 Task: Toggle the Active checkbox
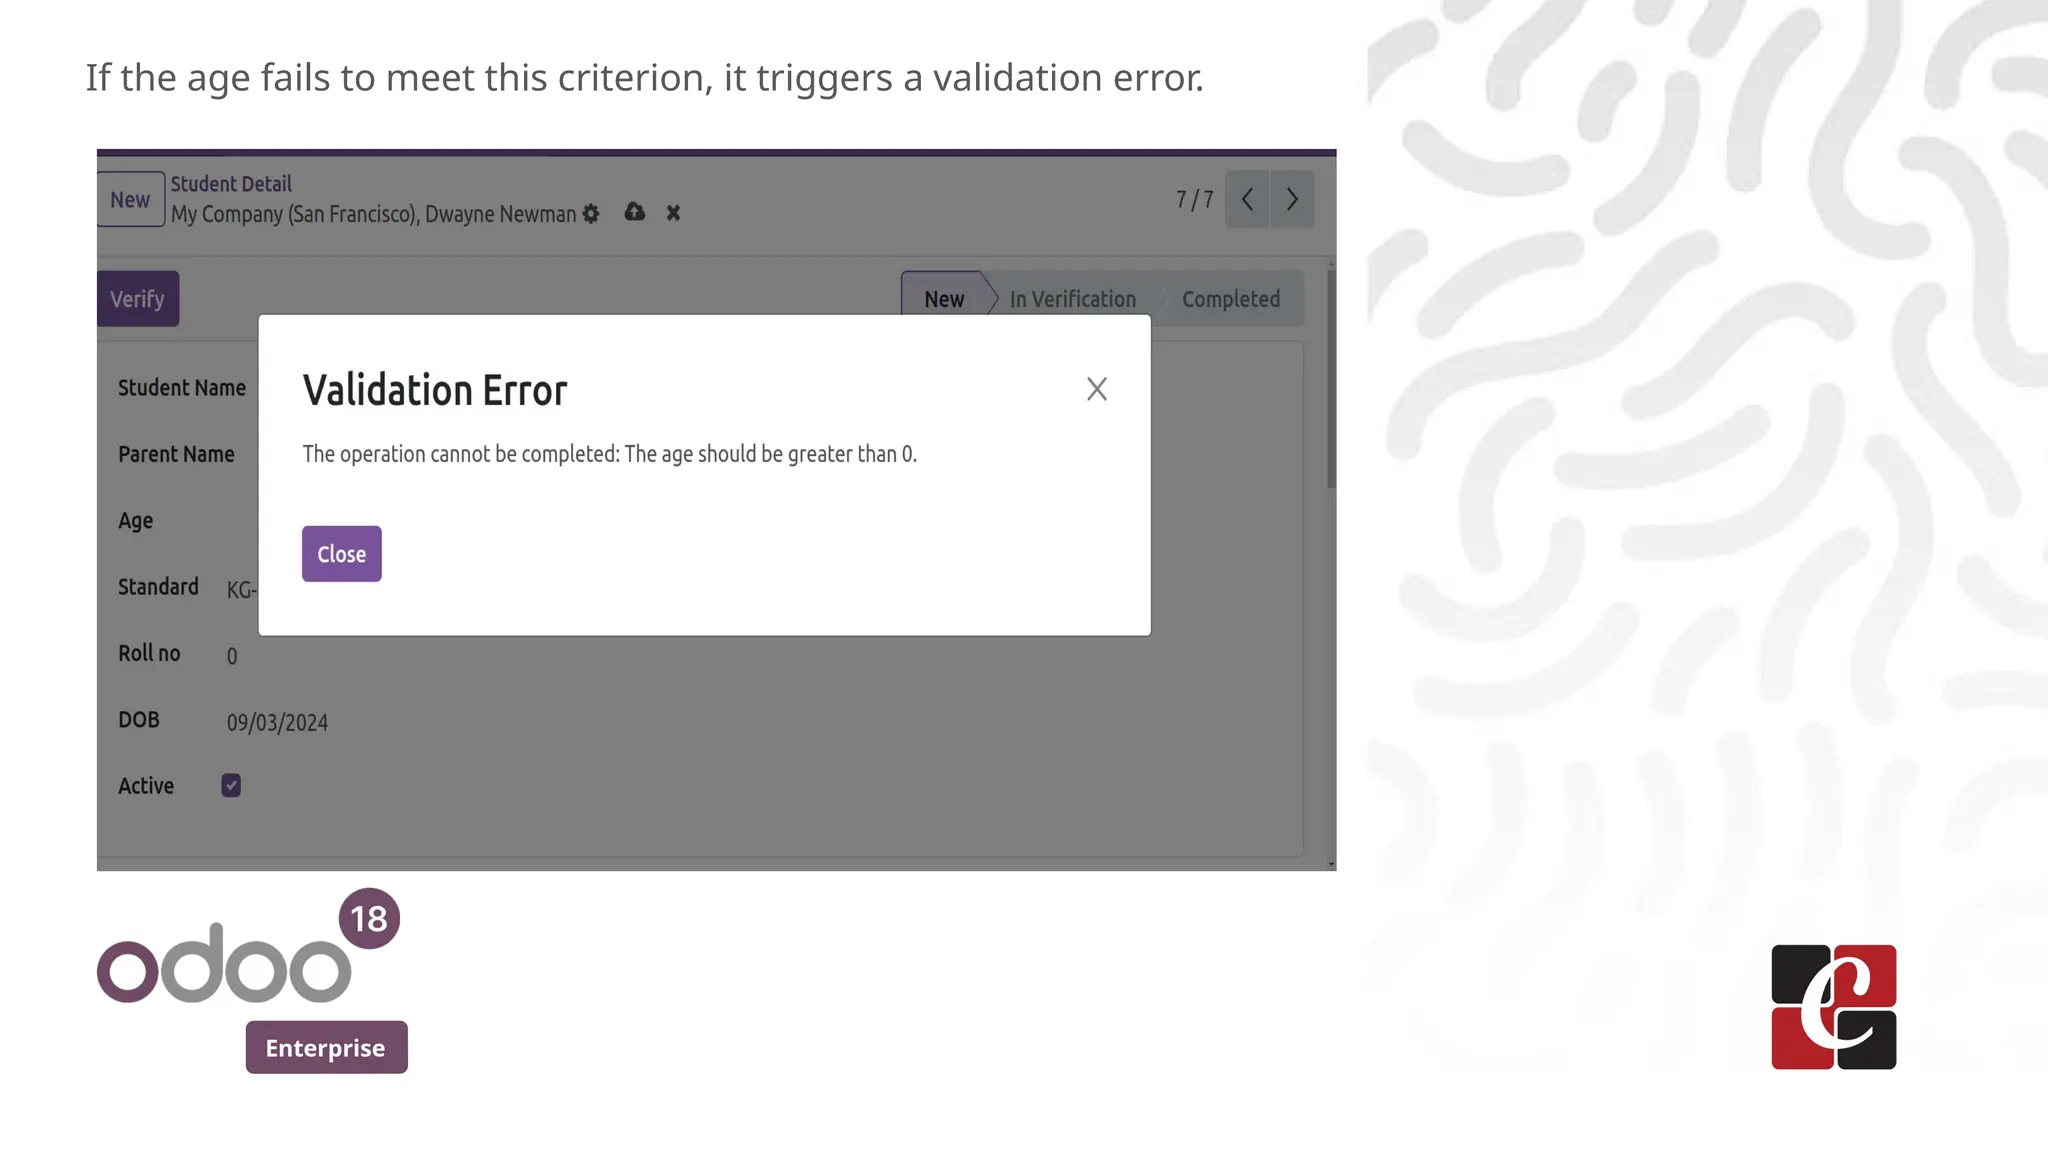click(231, 786)
